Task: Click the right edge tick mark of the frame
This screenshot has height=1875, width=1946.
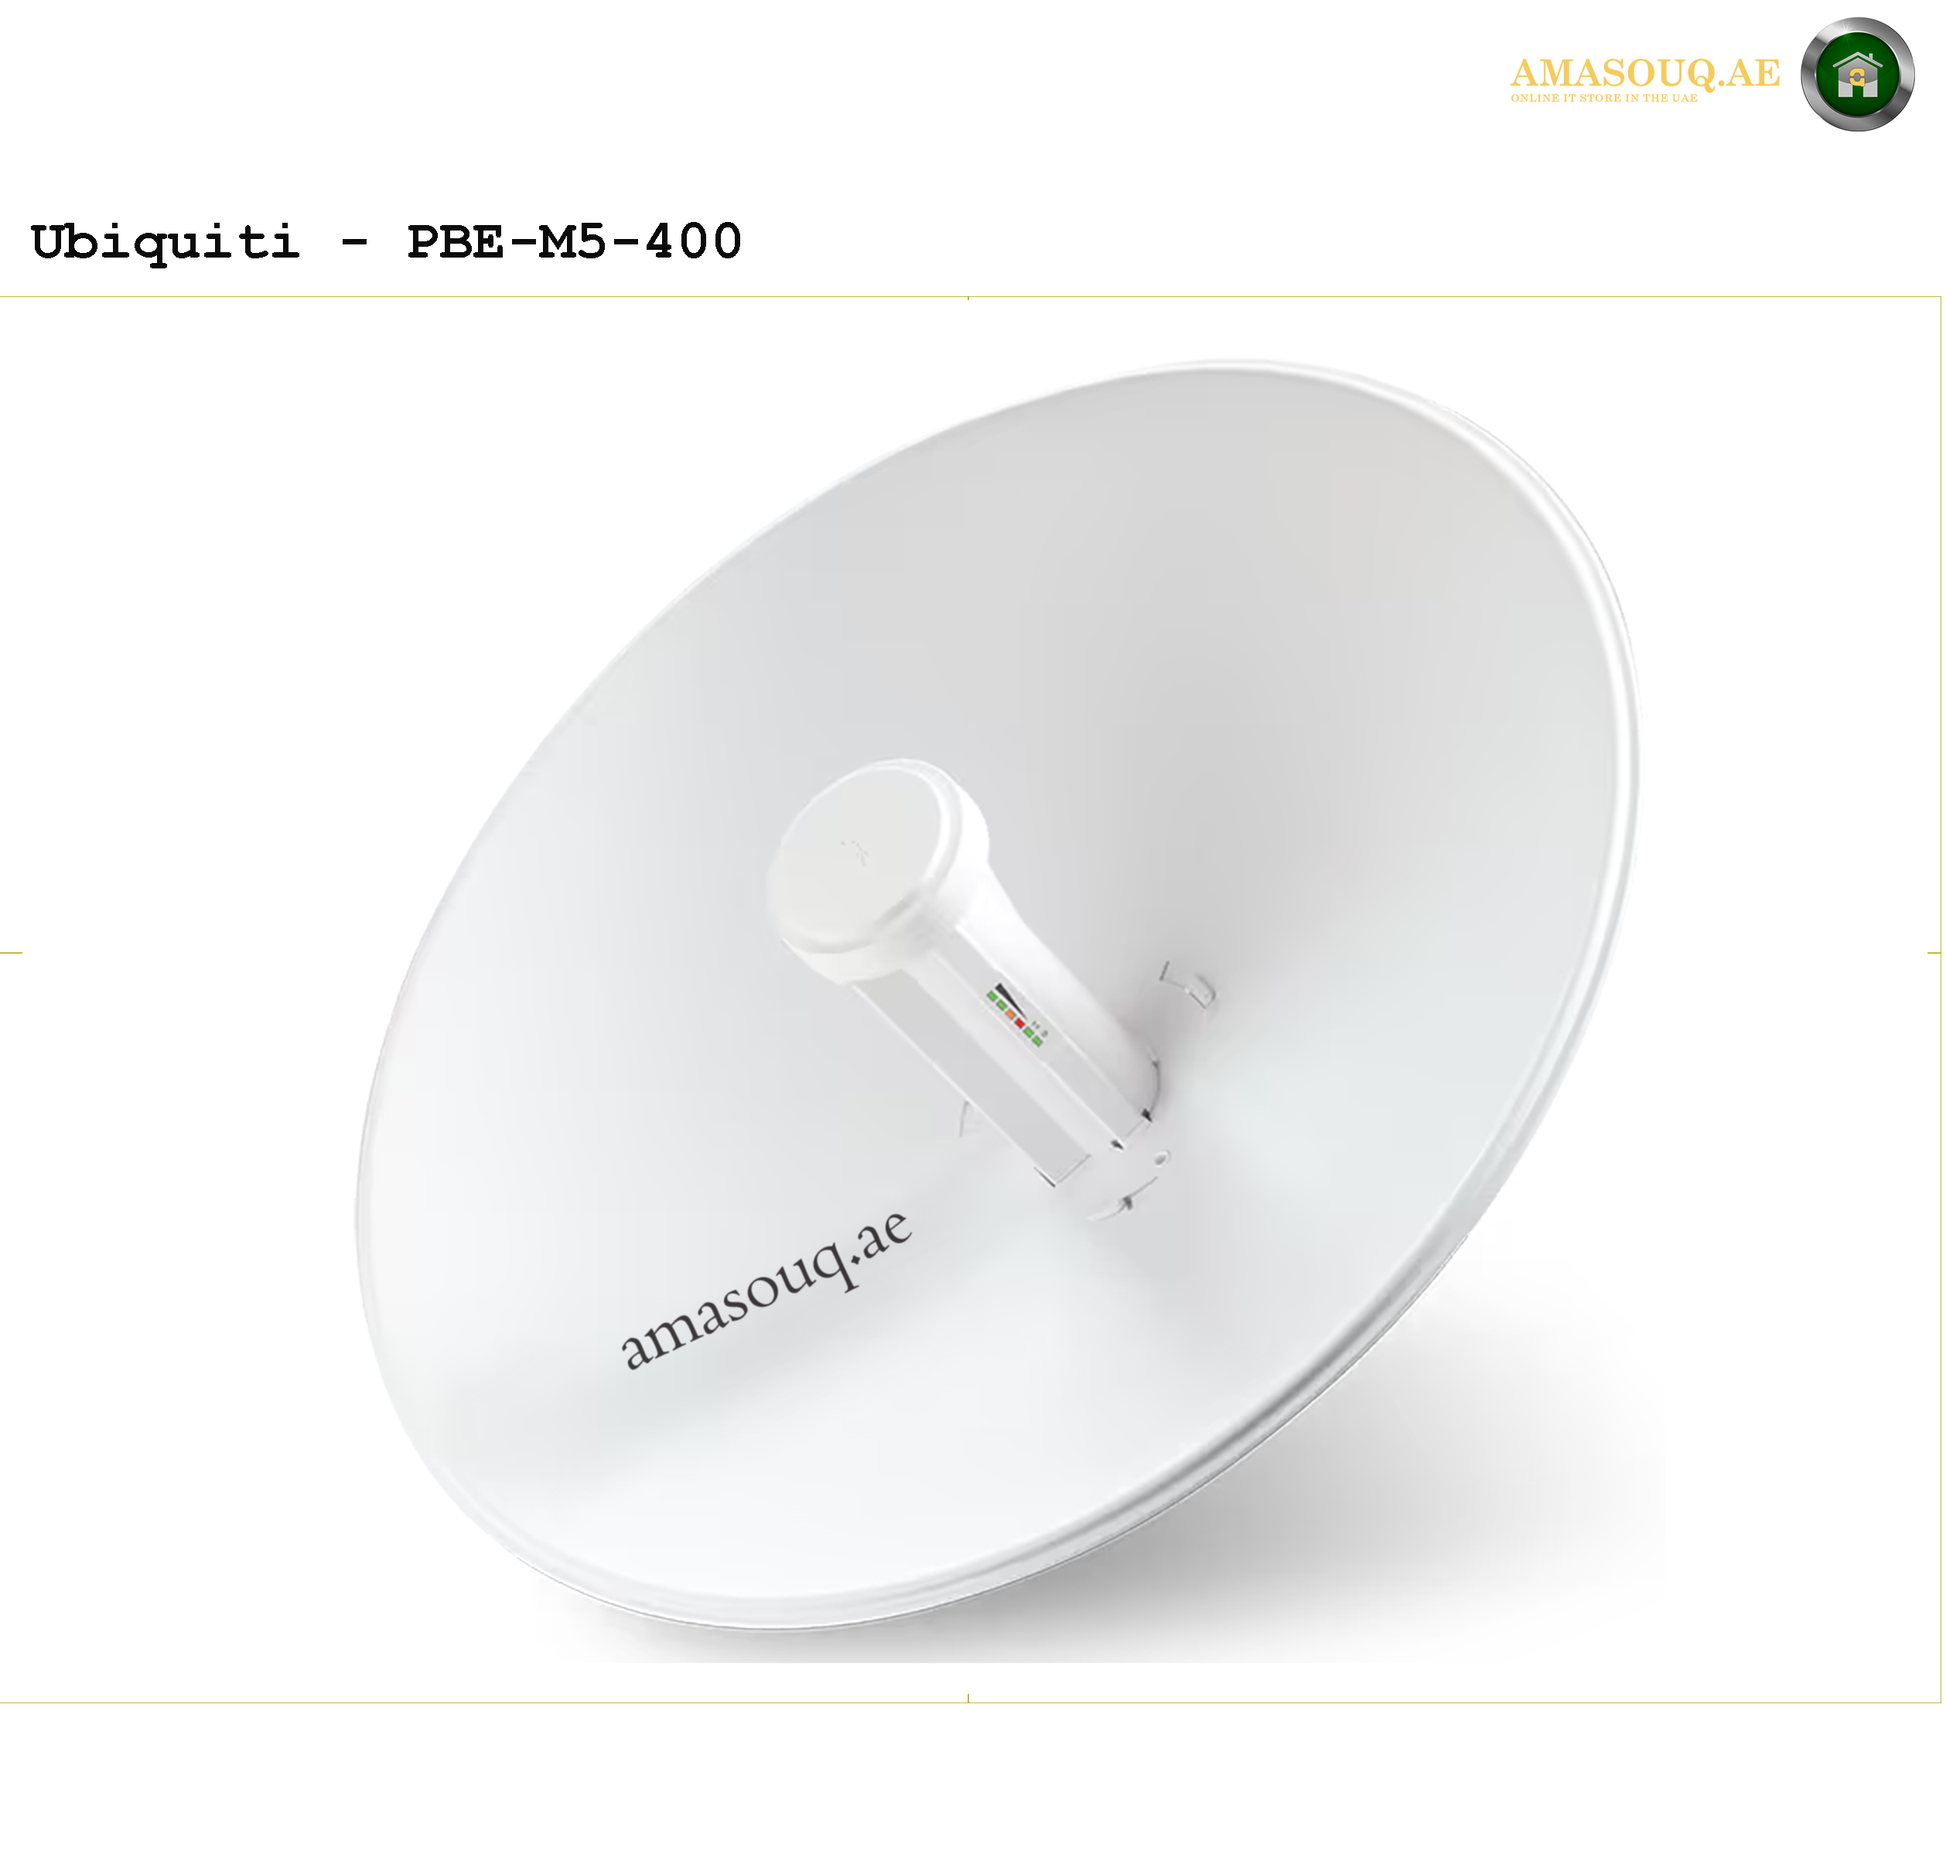Action: tap(1934, 953)
